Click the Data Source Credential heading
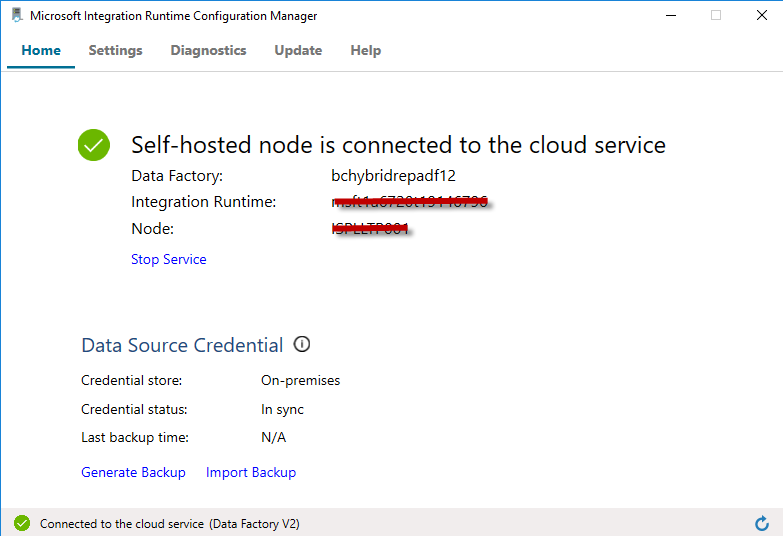783x536 pixels. tap(182, 345)
